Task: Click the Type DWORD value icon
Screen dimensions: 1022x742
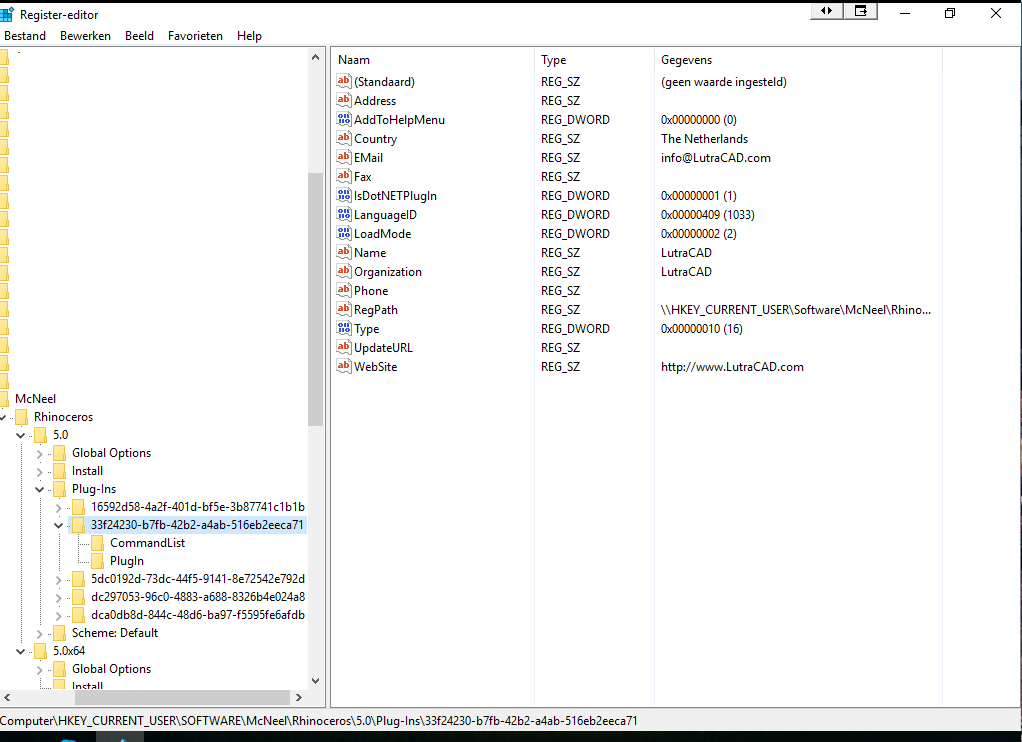Action: click(343, 327)
